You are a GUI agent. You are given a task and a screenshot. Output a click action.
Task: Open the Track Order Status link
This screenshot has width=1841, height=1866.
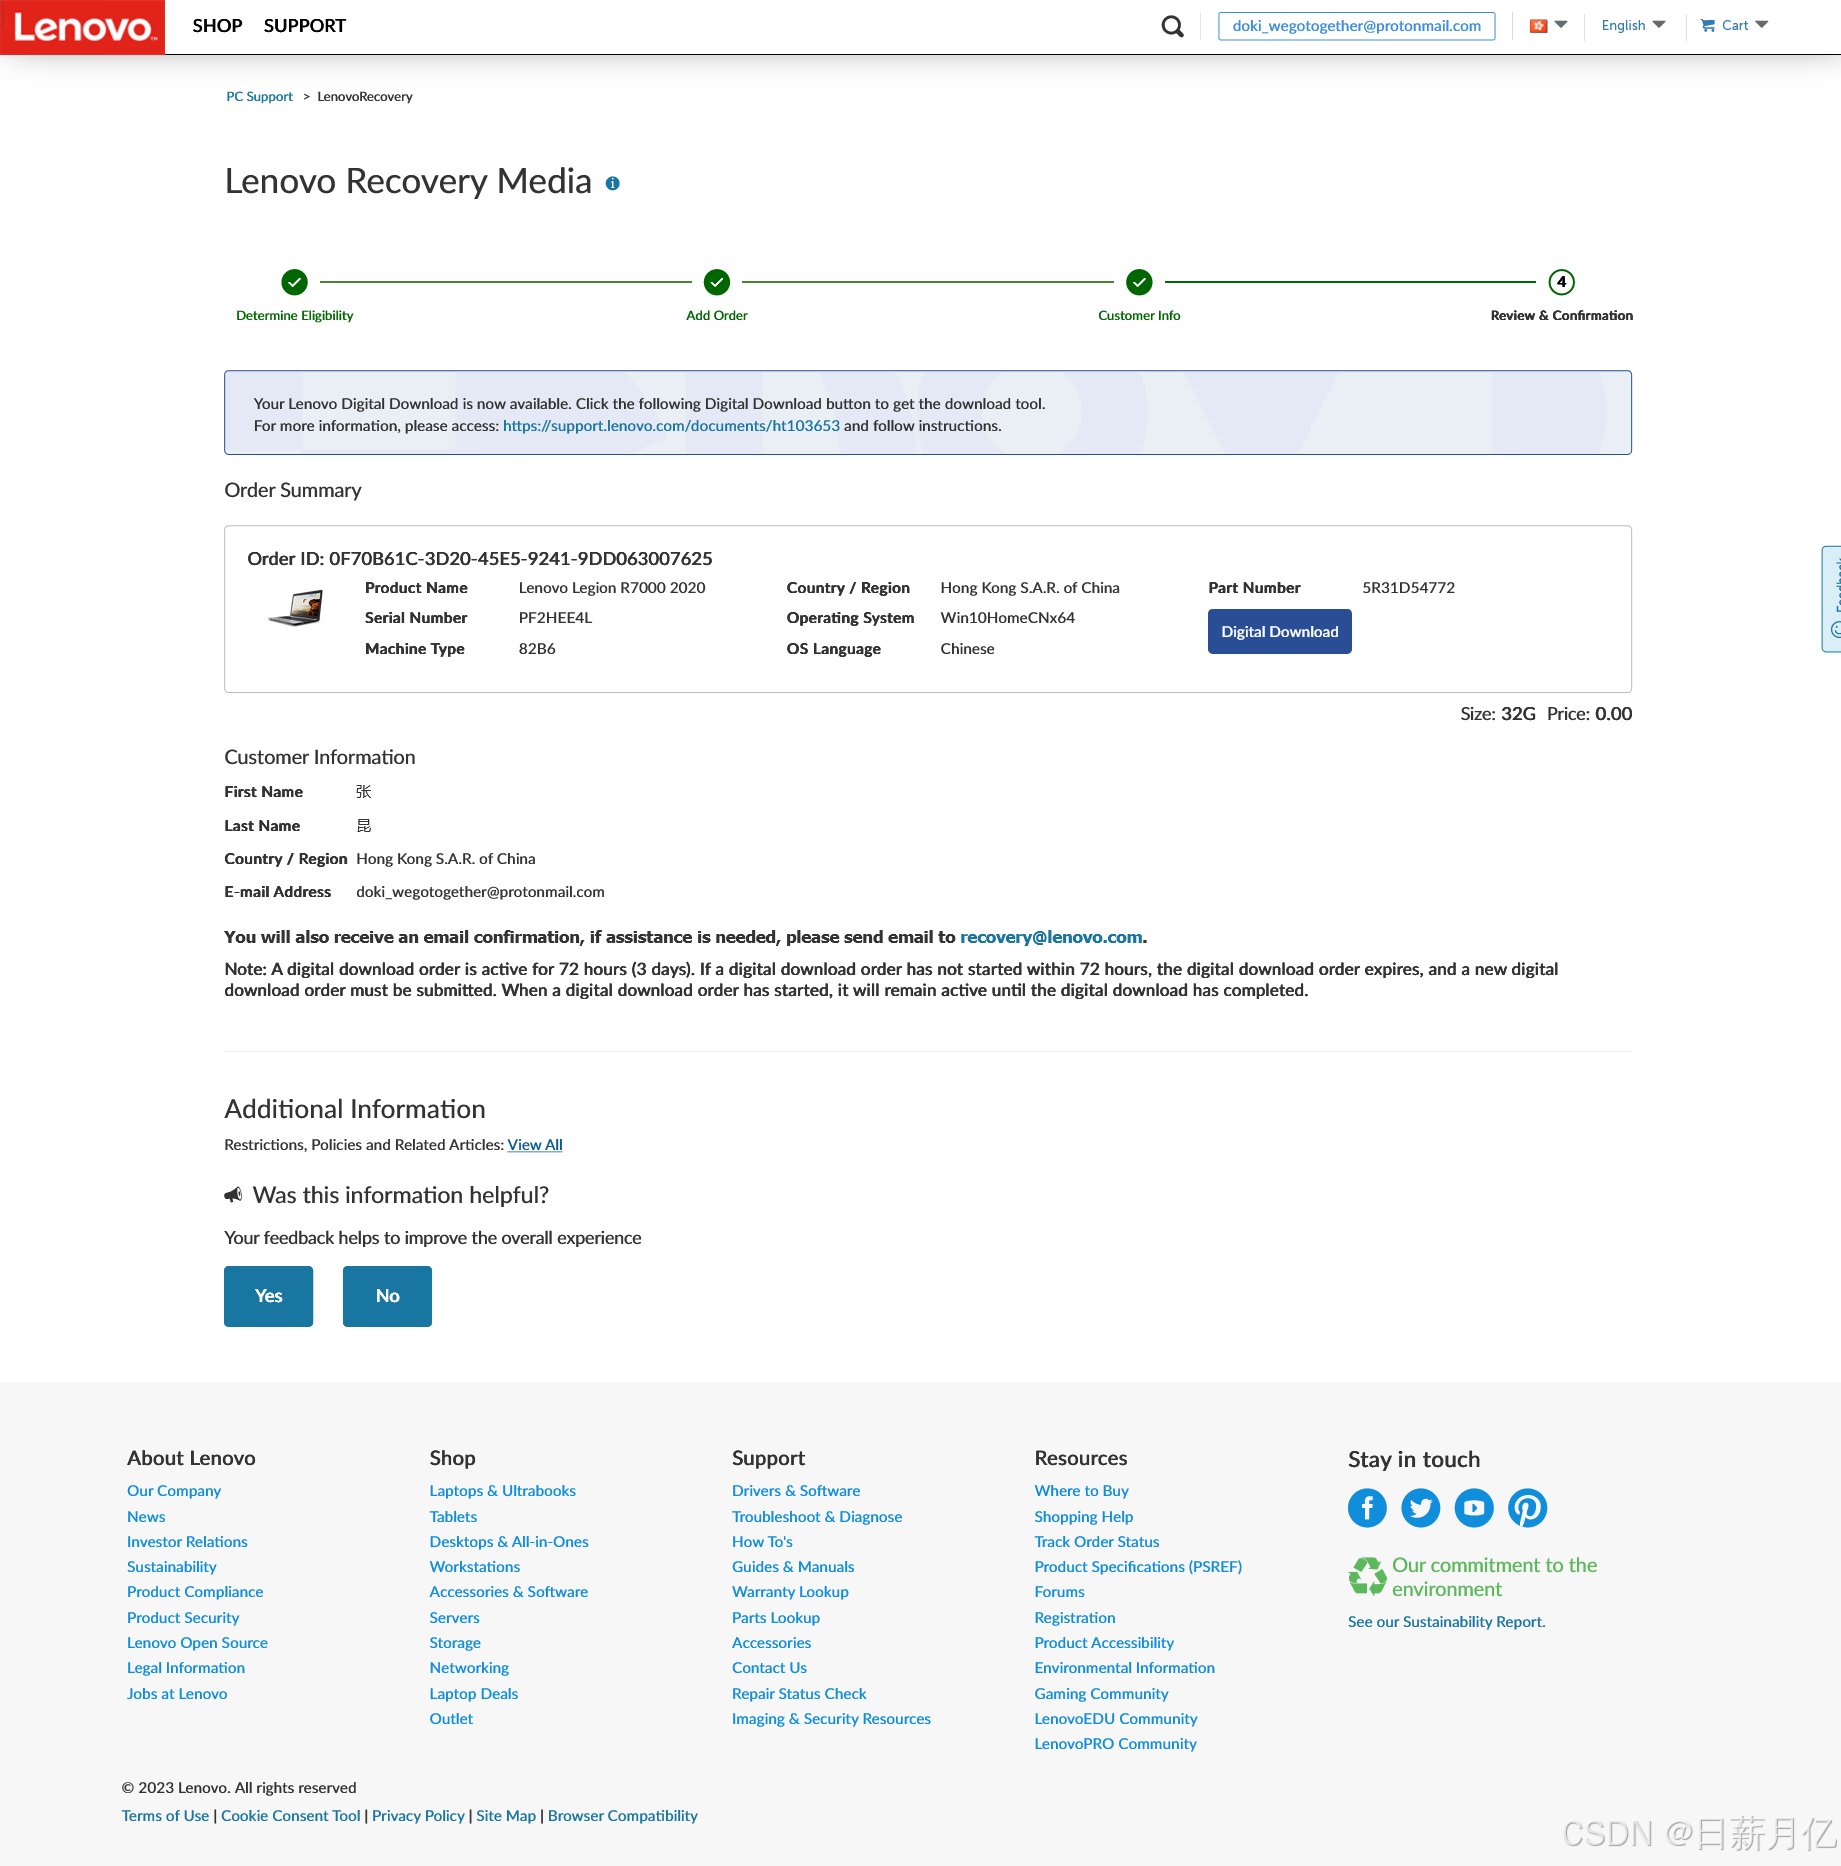tap(1097, 1542)
